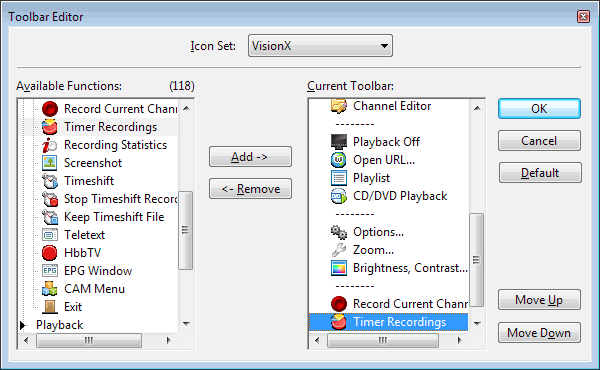600x370 pixels.
Task: Click Current Toolbar scroll down arrow
Action: tap(477, 324)
